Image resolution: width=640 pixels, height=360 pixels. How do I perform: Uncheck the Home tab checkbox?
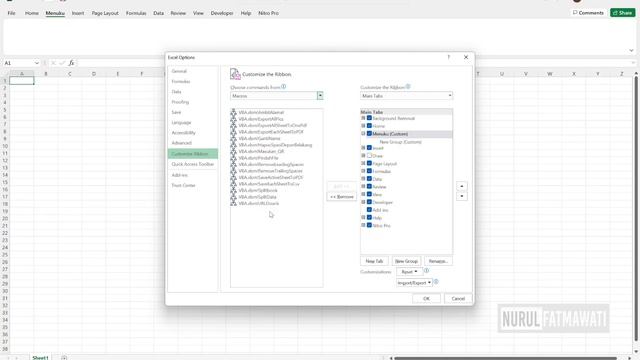point(369,126)
